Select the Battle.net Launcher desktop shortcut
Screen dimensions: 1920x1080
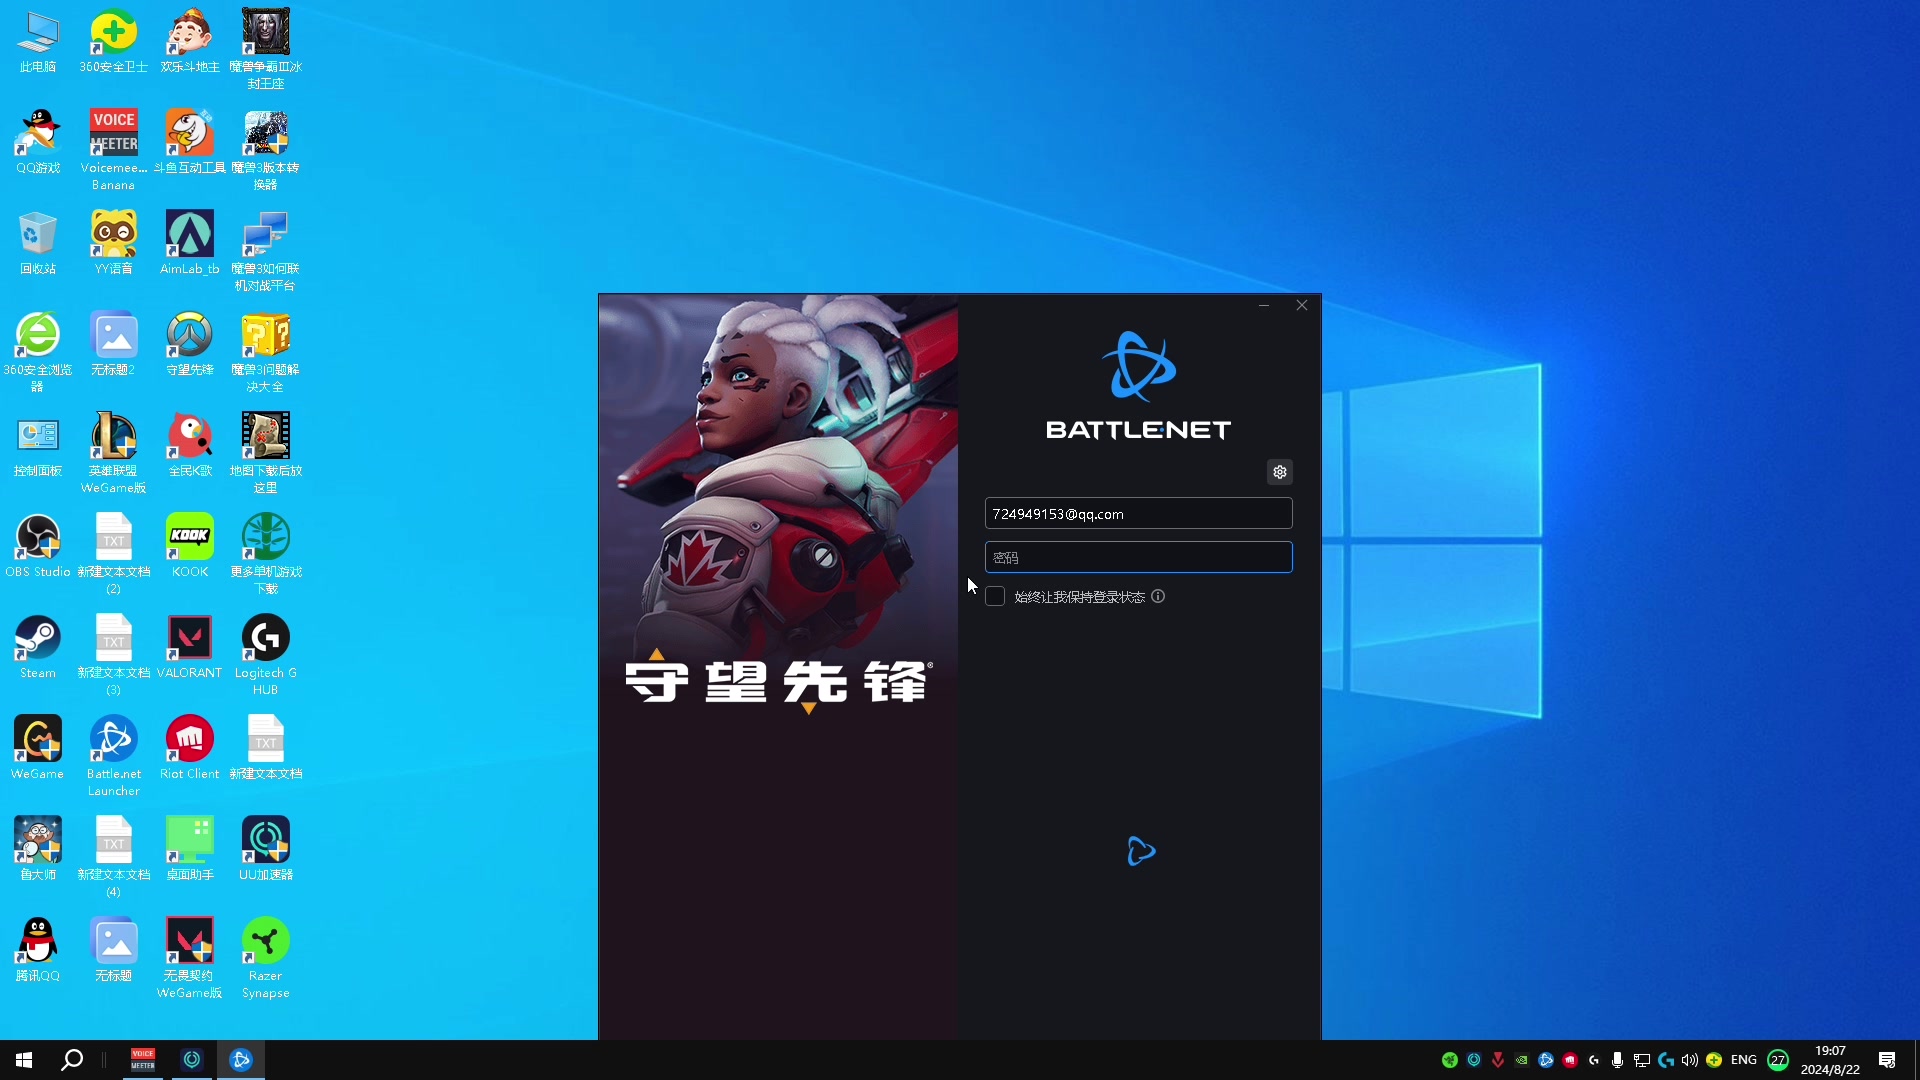pyautogui.click(x=114, y=756)
